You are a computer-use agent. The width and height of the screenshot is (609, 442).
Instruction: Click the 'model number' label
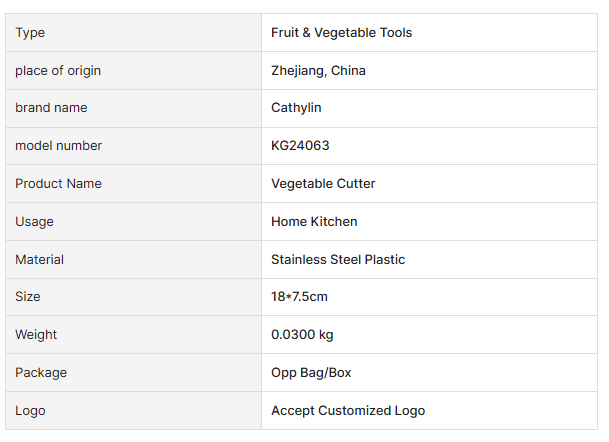click(58, 146)
